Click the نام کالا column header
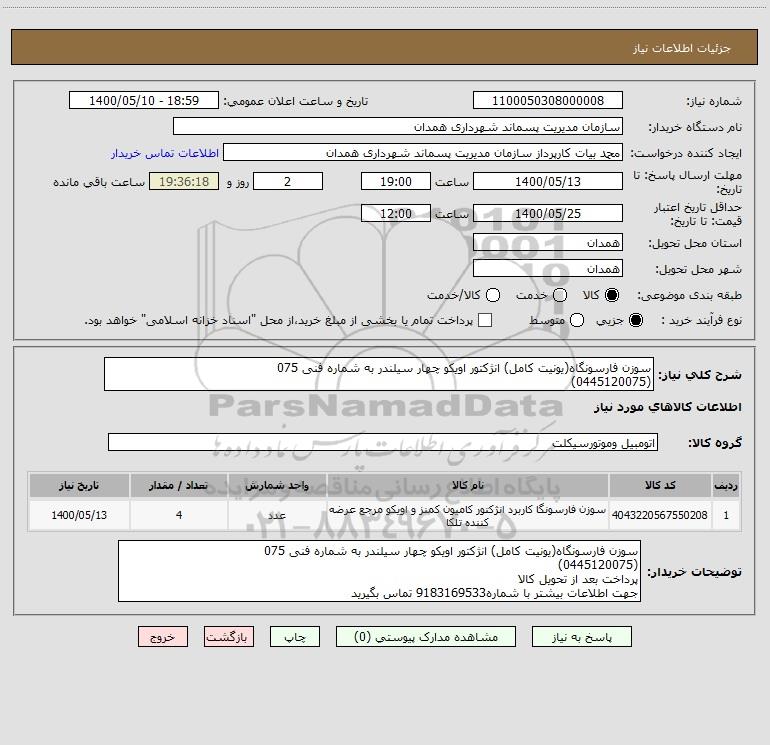Screen dimensions: 770x745 click(468, 486)
